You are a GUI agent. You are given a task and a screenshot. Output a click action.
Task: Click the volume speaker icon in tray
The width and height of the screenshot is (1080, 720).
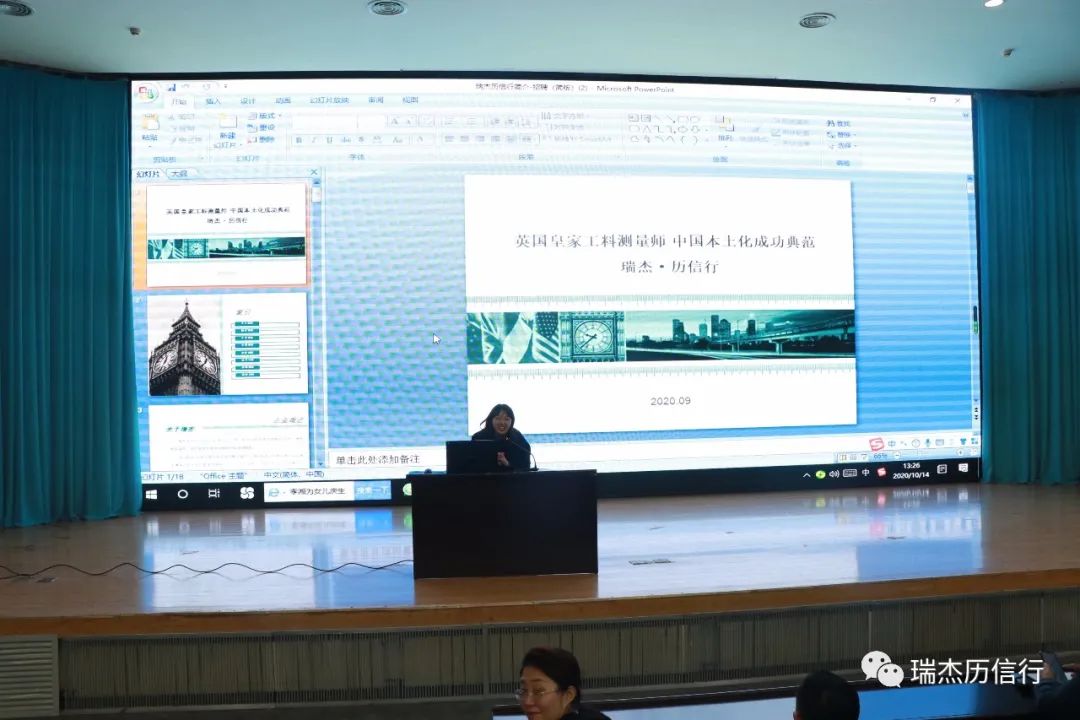point(833,474)
